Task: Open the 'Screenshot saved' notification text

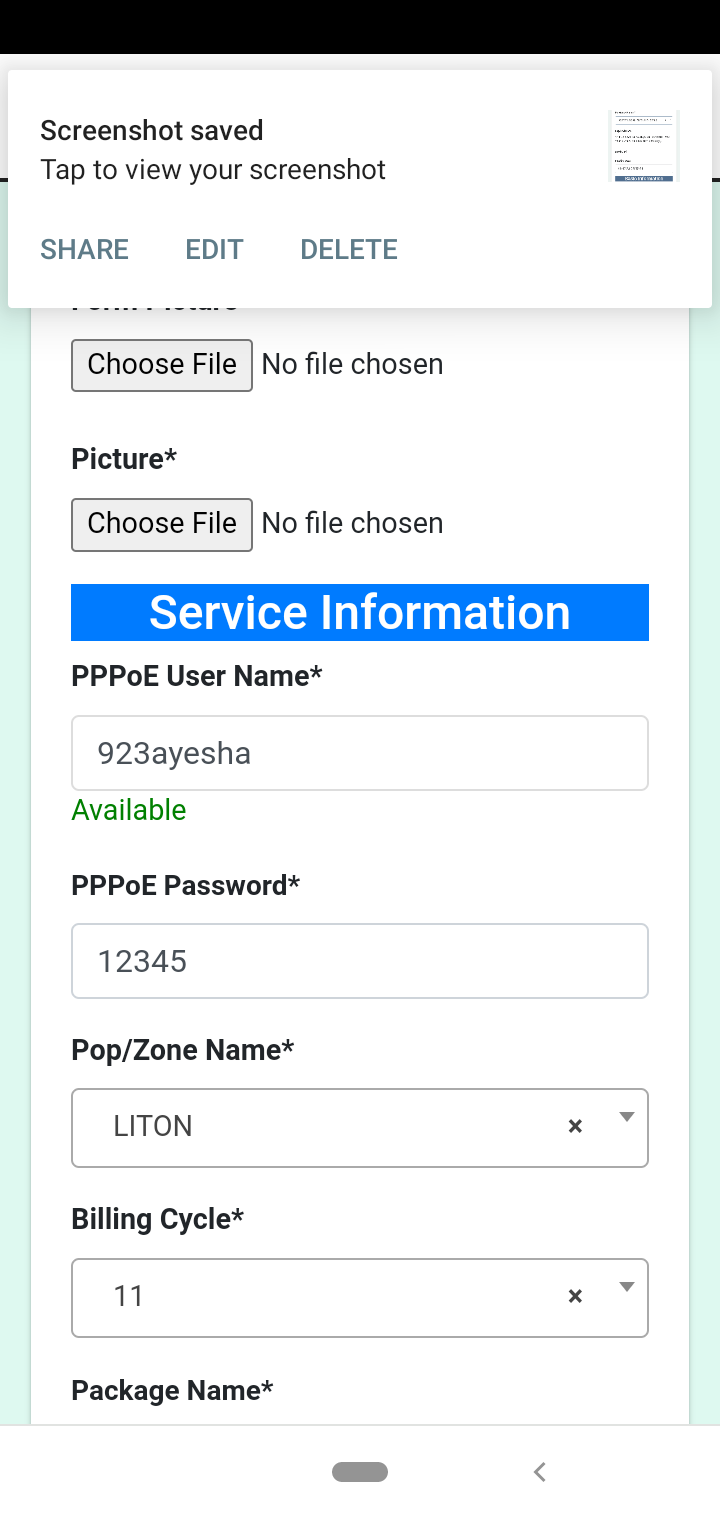Action: click(151, 131)
